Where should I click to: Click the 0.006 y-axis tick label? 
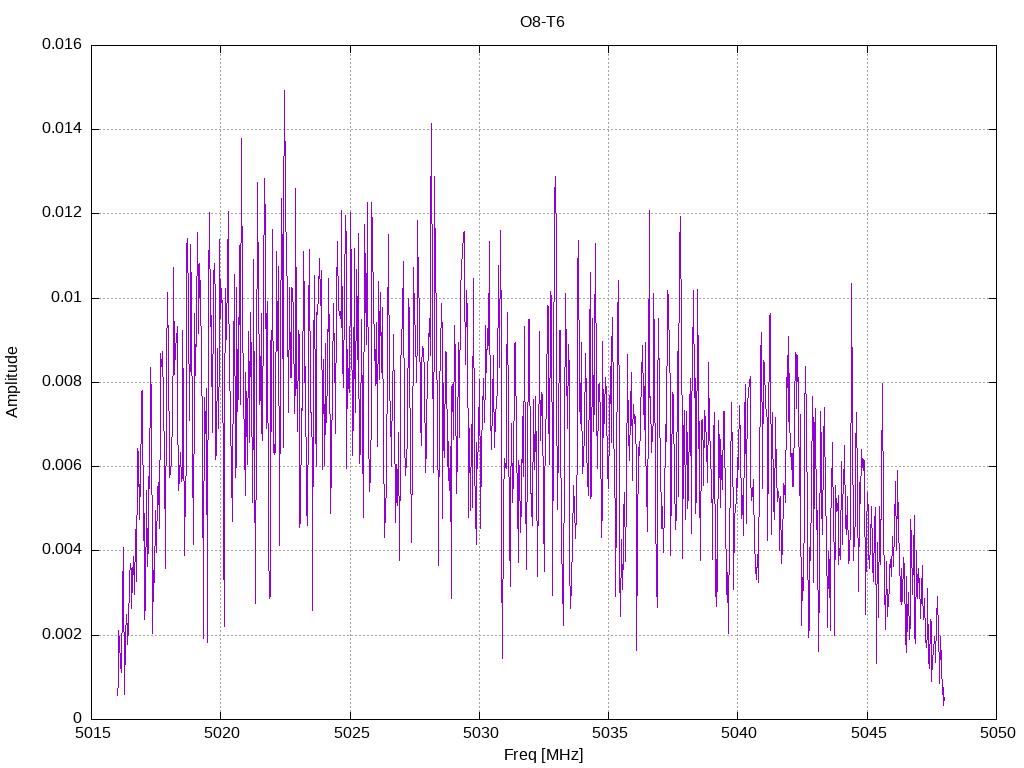pyautogui.click(x=62, y=466)
